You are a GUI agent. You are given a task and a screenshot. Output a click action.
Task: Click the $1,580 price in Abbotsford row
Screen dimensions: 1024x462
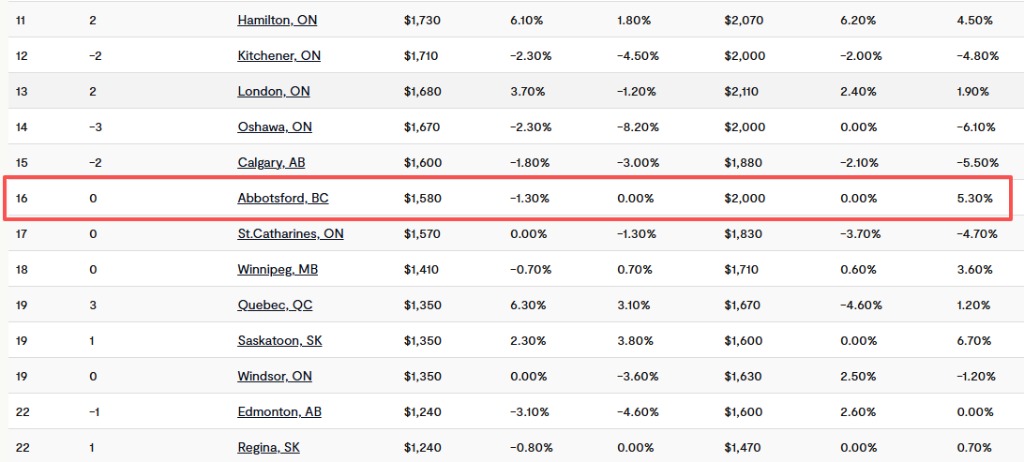[x=421, y=198]
